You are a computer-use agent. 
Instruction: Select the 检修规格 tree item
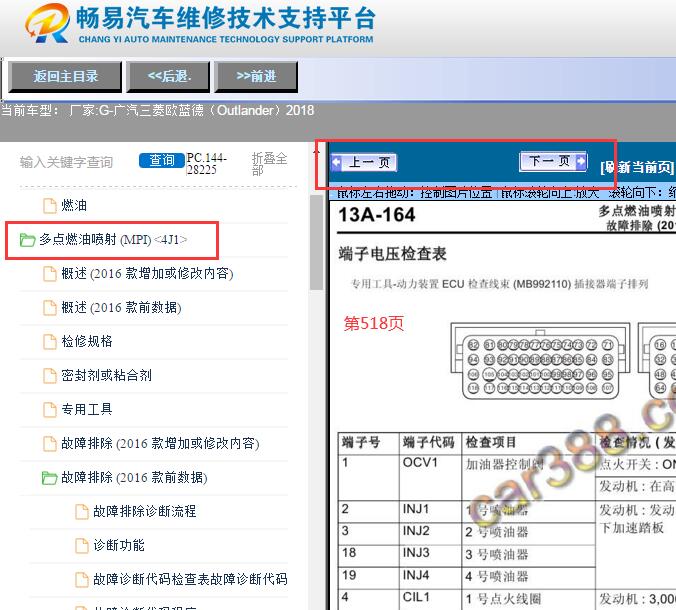pos(87,341)
